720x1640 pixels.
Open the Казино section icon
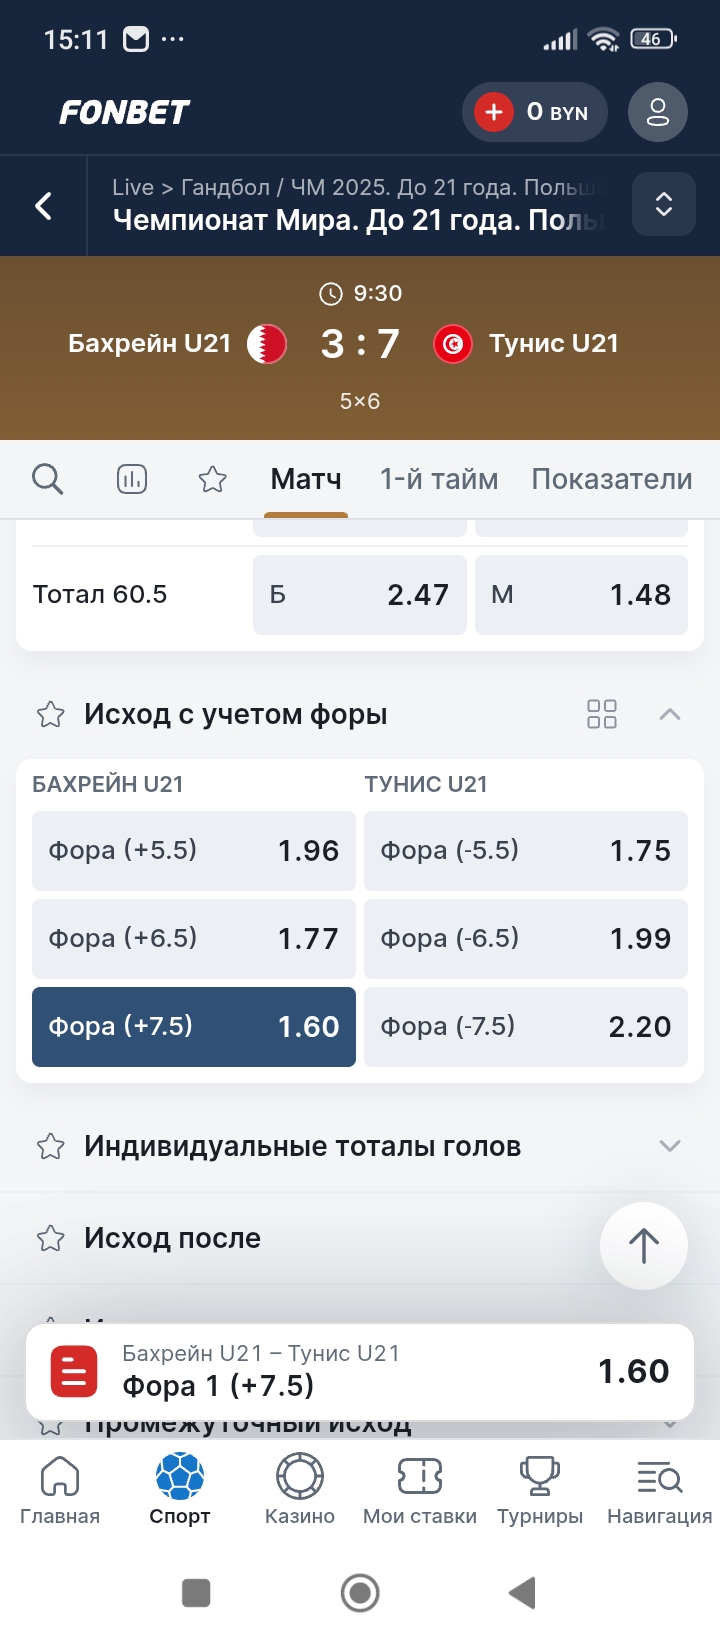[x=299, y=1489]
